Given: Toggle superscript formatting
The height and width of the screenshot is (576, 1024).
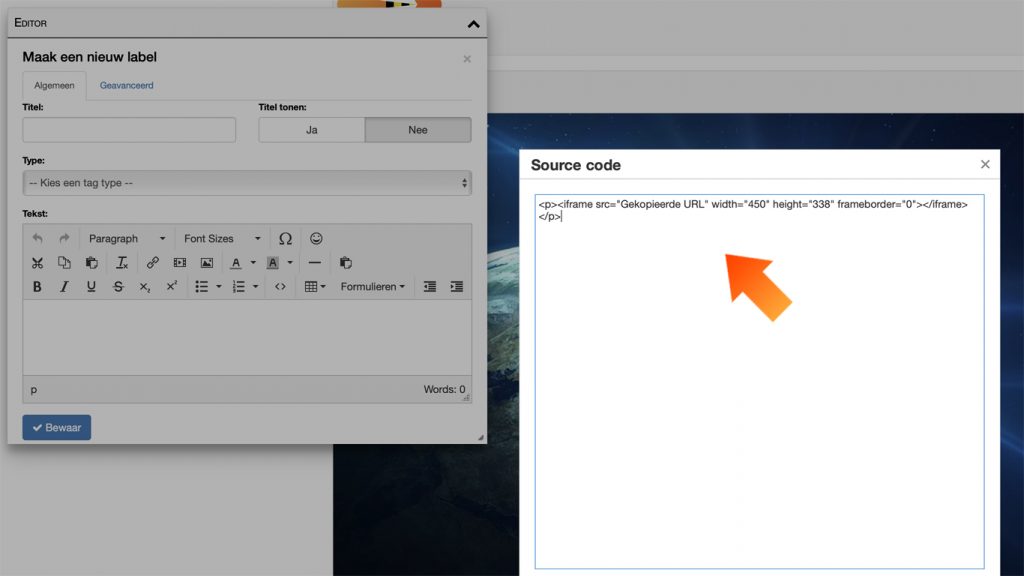Looking at the screenshot, I should (172, 287).
